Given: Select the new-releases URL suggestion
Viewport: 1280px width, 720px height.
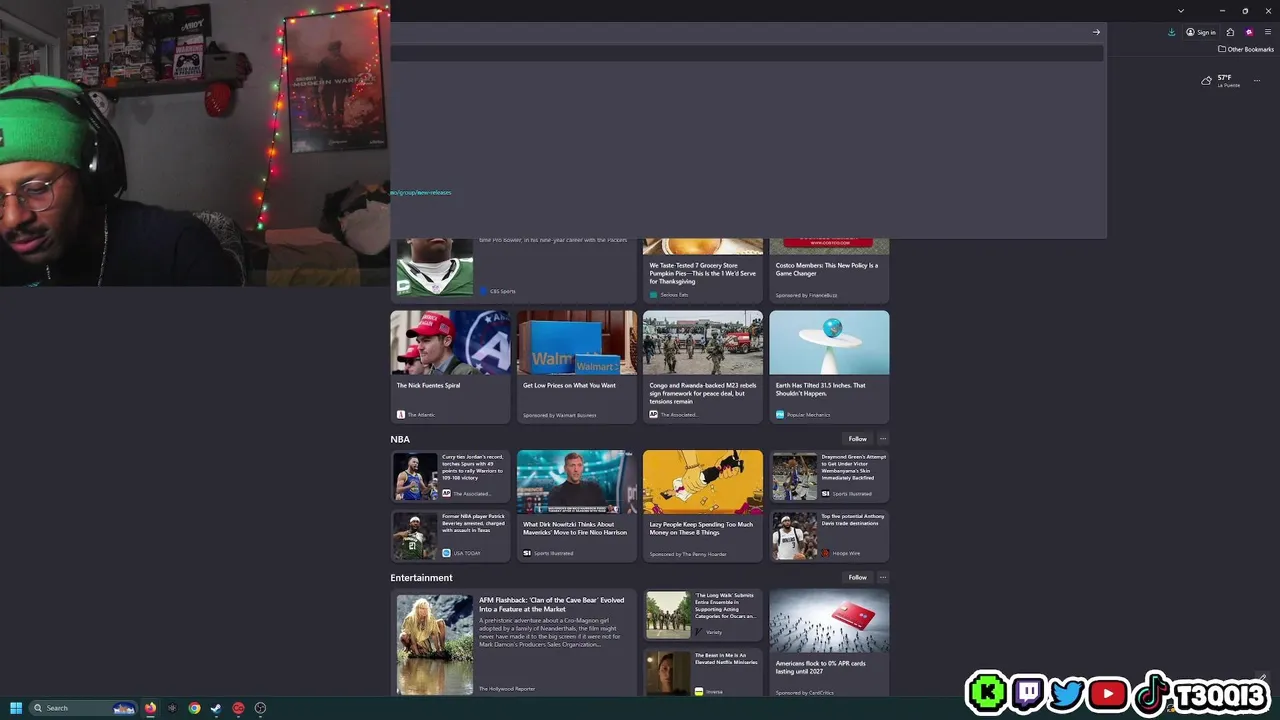Looking at the screenshot, I should (x=421, y=192).
